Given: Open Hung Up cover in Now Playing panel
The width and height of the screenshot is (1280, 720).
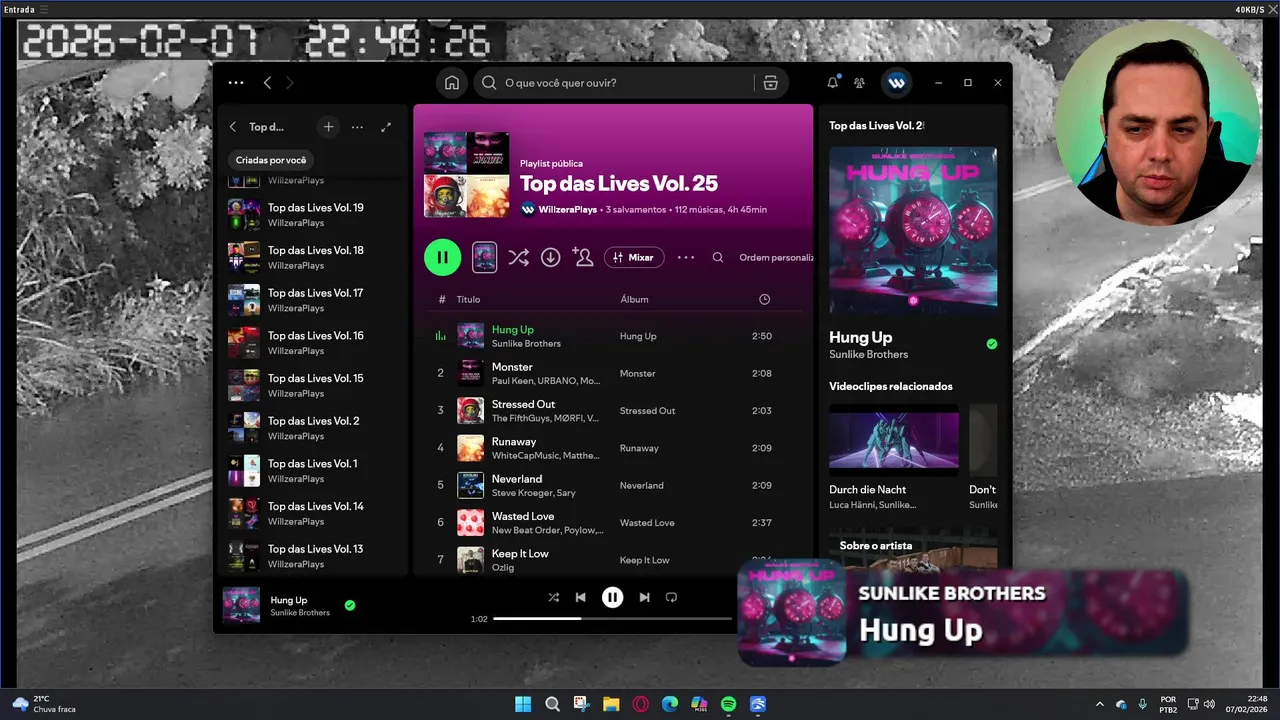Looking at the screenshot, I should (x=913, y=231).
